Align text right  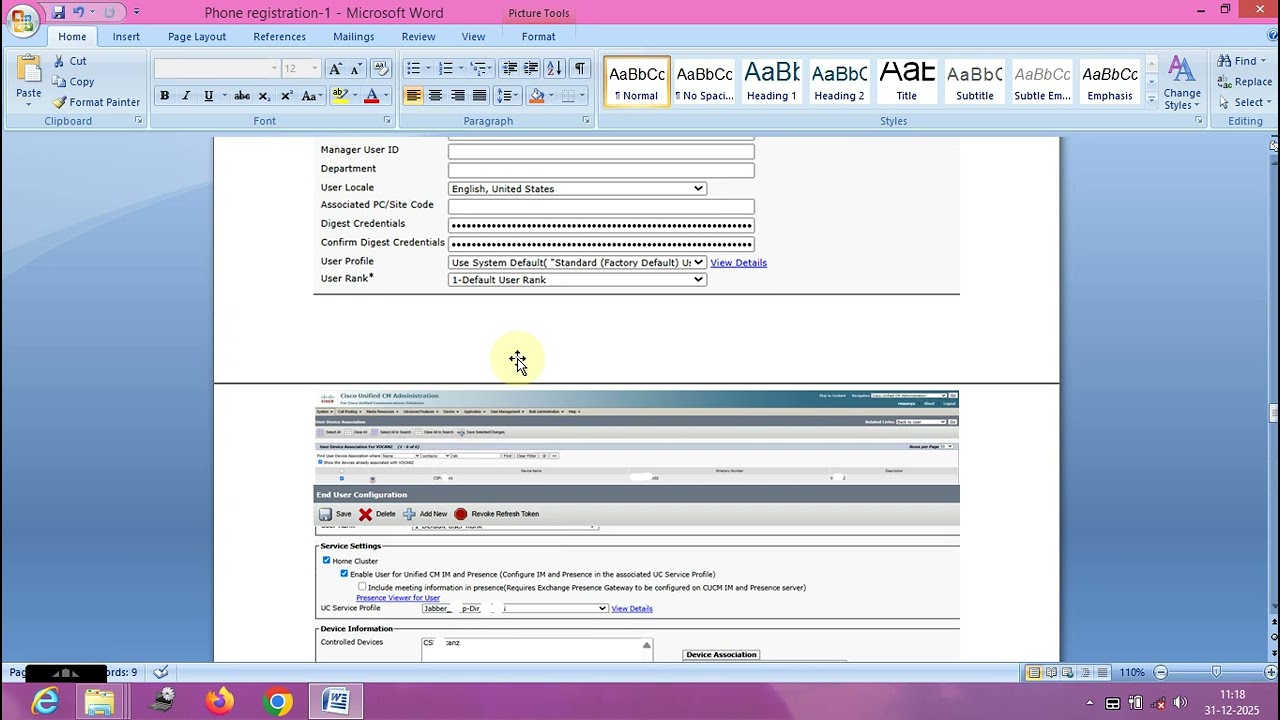[457, 96]
